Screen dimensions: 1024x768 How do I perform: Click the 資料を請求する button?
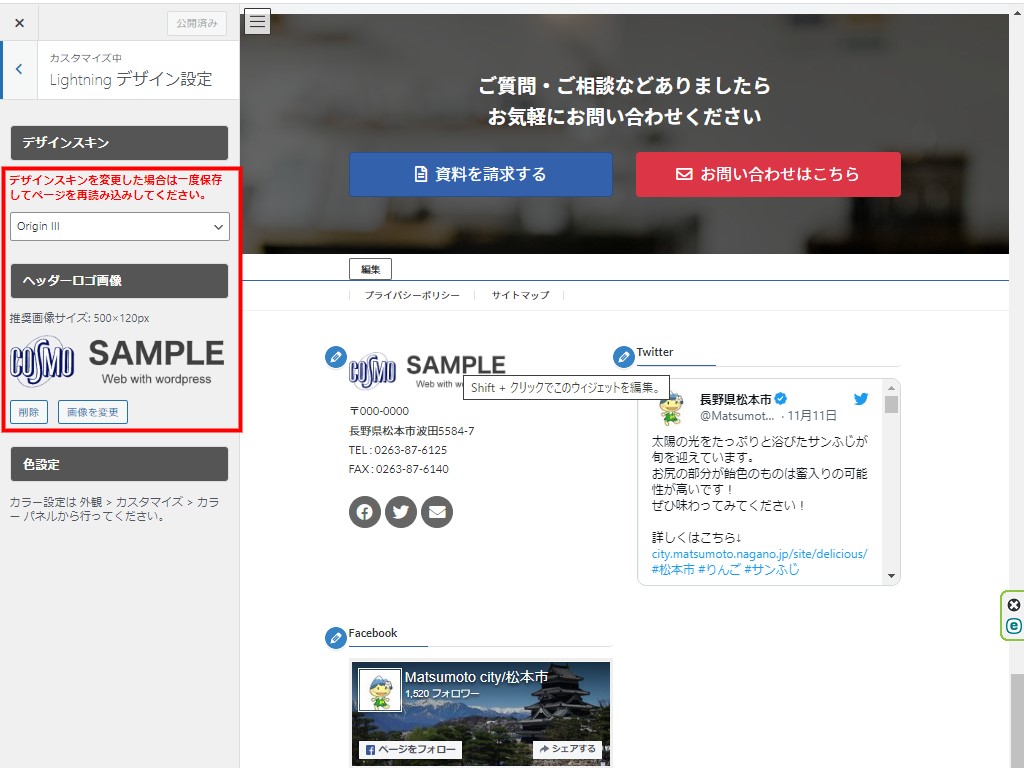coord(480,174)
